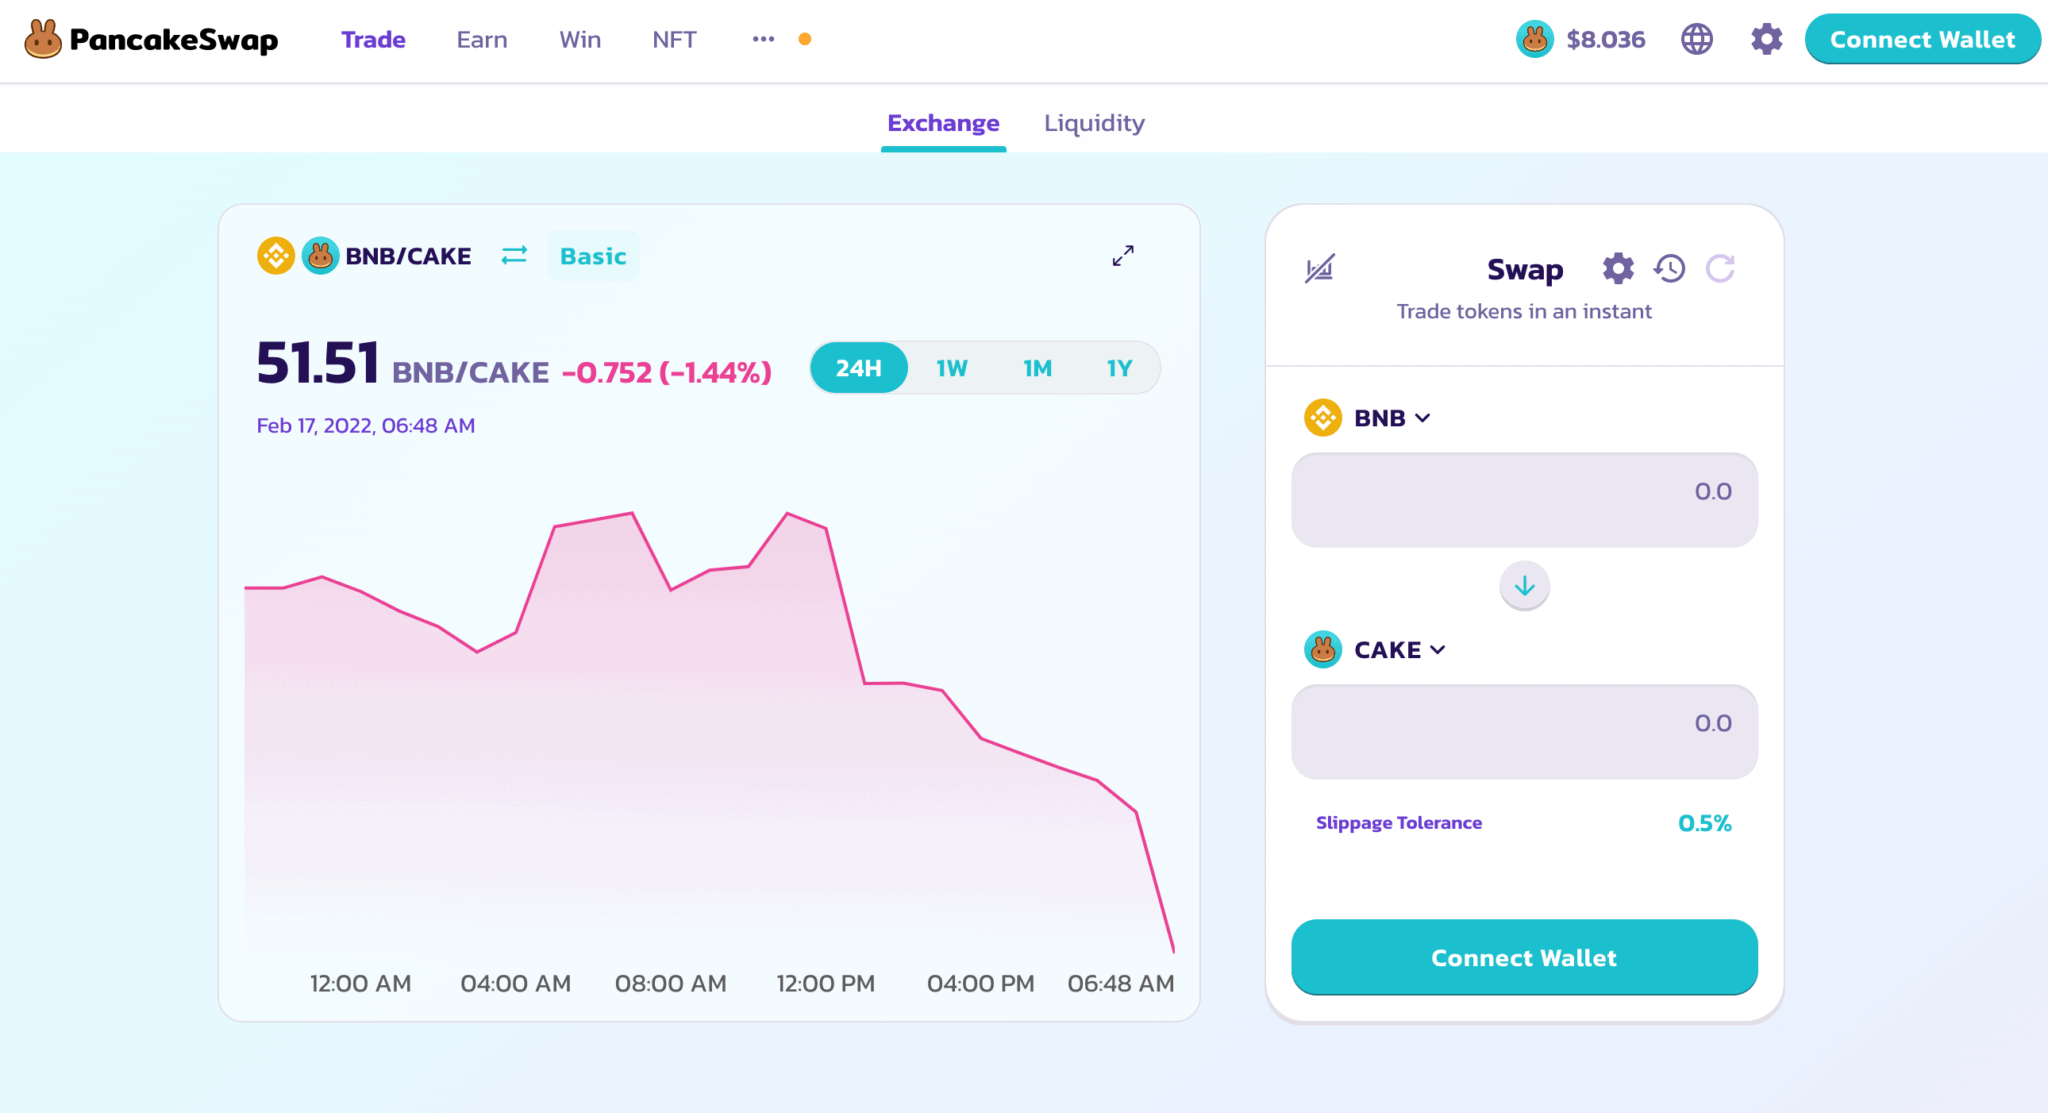Open the language globe selector
Screen dimensions: 2048x1113
pyautogui.click(x=1697, y=39)
